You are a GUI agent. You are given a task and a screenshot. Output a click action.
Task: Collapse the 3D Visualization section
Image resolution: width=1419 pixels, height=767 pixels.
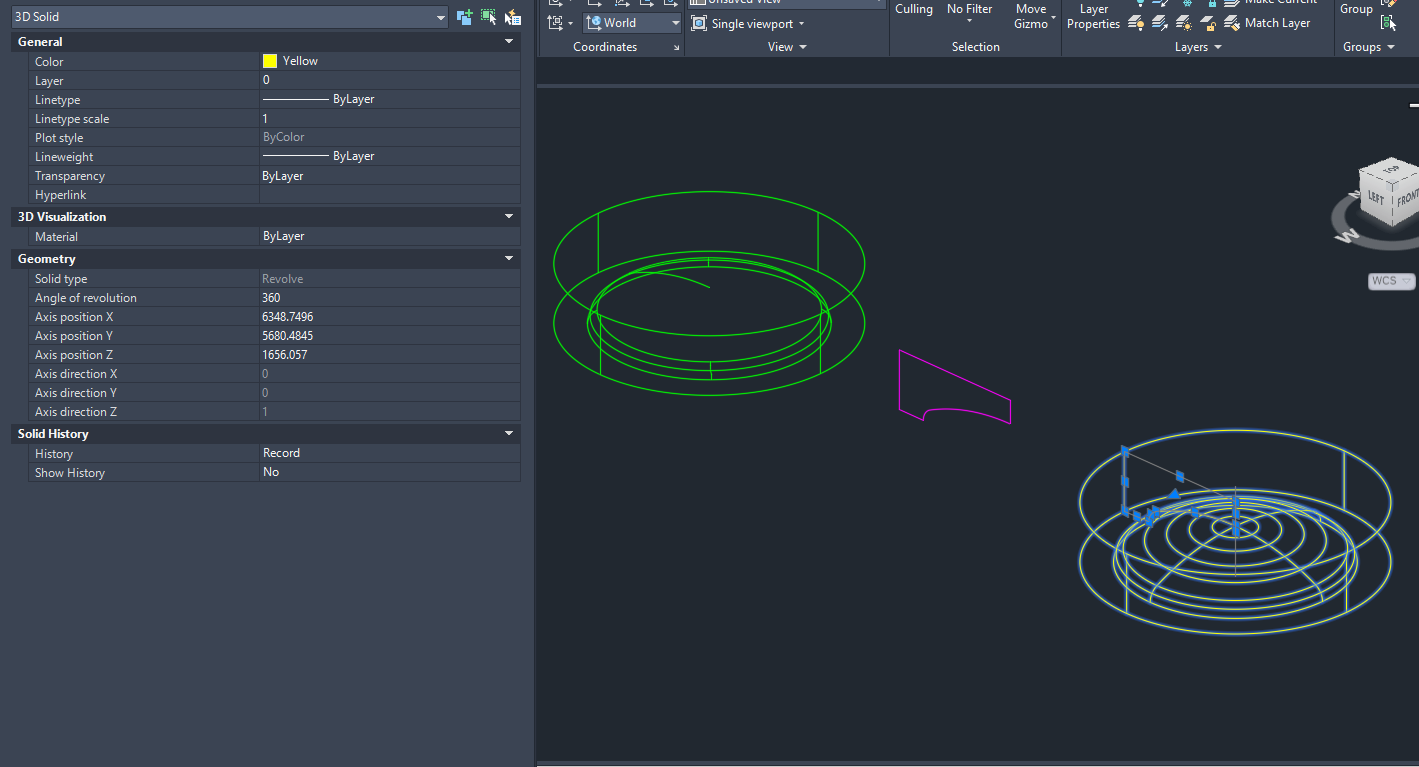coord(509,217)
